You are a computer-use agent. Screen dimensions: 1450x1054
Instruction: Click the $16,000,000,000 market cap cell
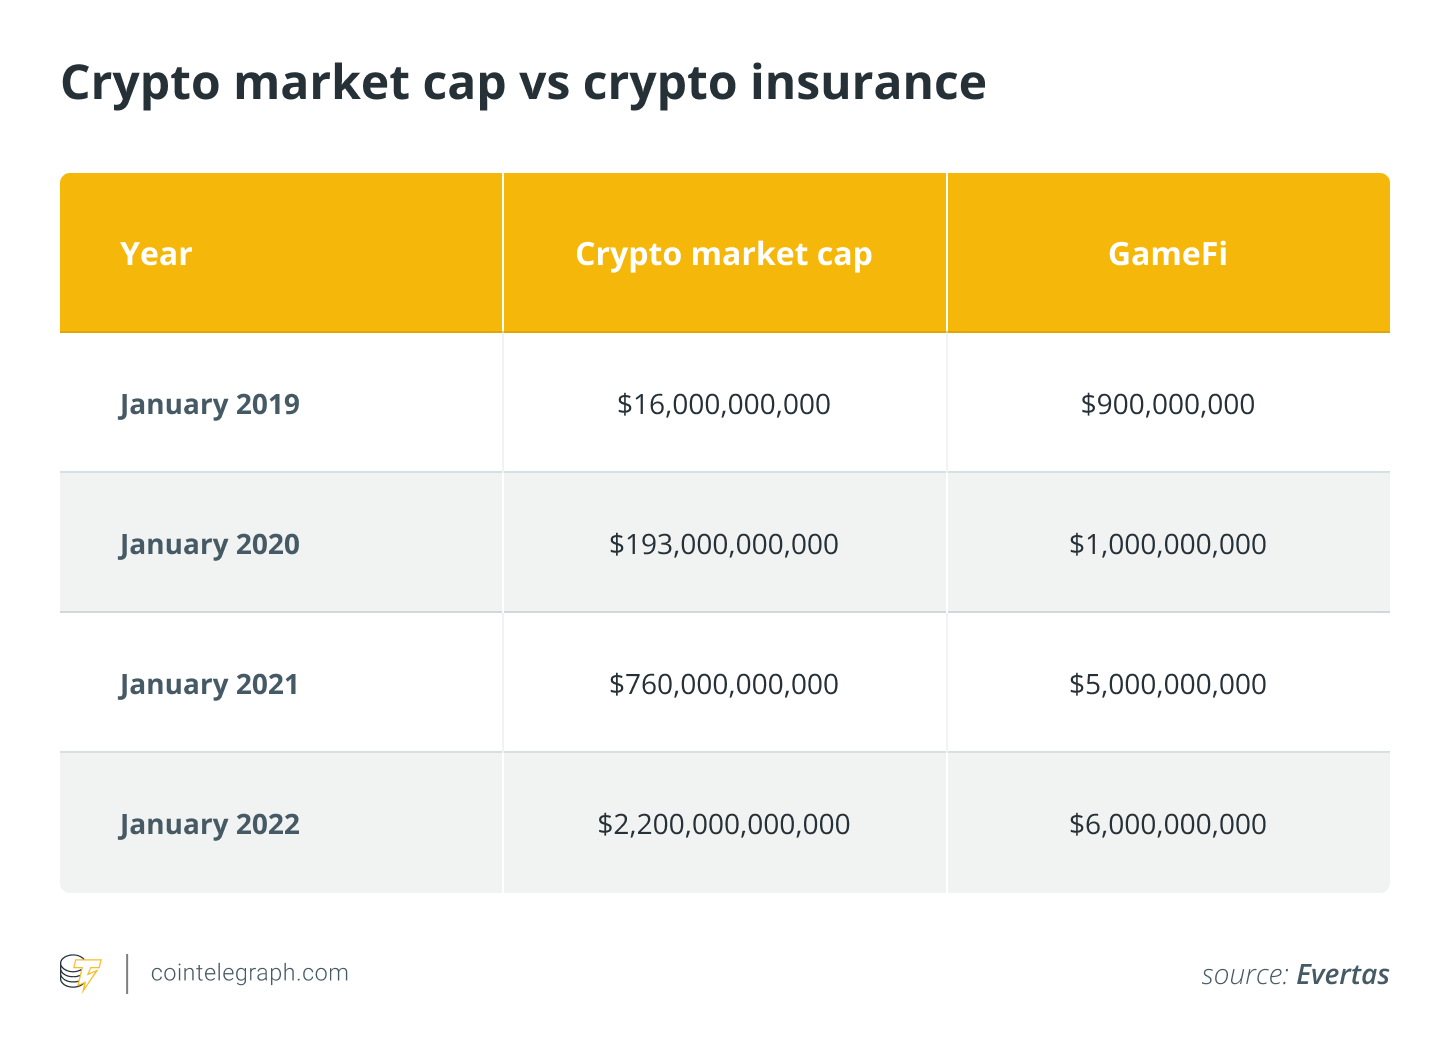click(x=724, y=404)
